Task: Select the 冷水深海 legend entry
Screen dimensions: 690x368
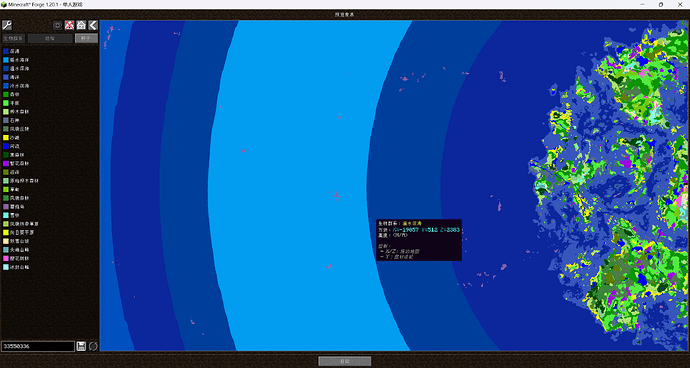Action: pos(16,85)
